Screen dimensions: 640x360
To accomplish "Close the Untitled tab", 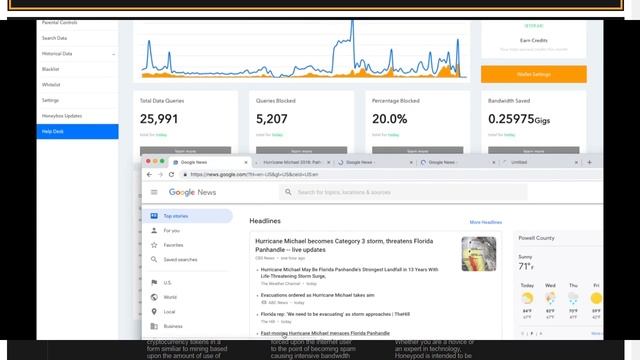I will (x=576, y=162).
